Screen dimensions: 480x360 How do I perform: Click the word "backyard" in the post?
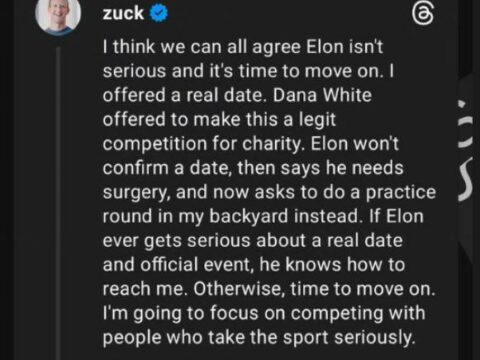click(248, 216)
